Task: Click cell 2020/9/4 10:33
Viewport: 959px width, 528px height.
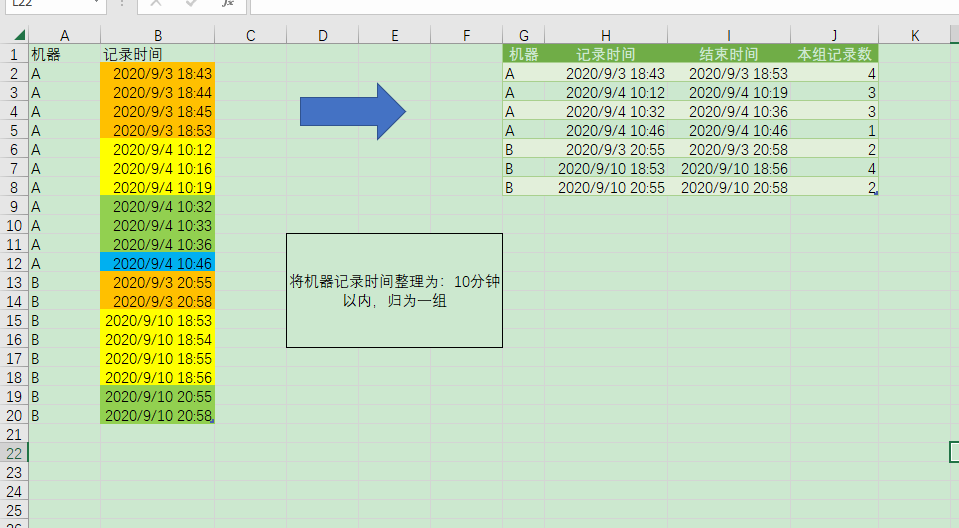Action: pos(158,225)
